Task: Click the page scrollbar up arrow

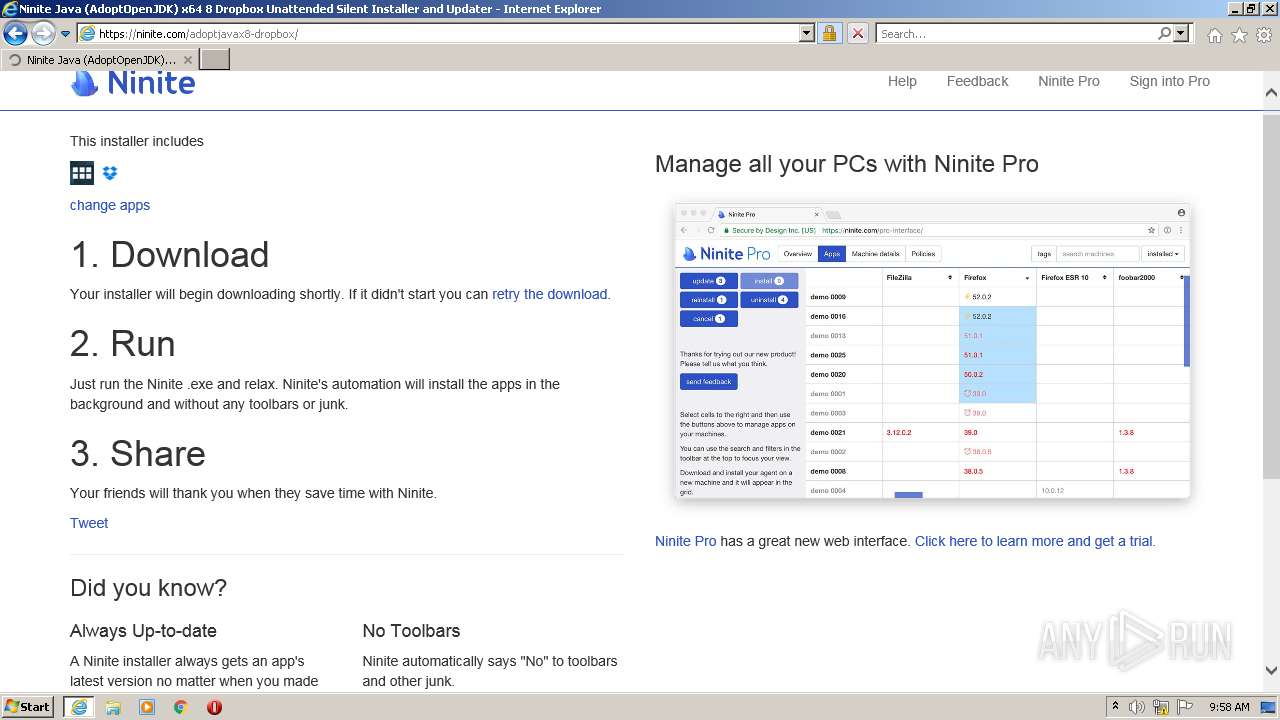Action: (x=1271, y=93)
